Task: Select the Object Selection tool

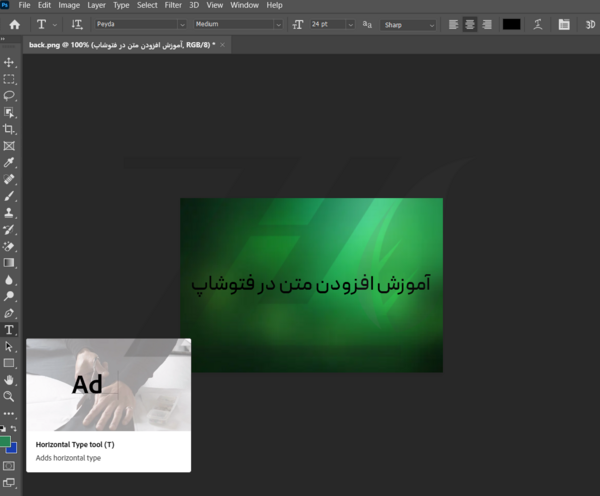Action: point(9,113)
